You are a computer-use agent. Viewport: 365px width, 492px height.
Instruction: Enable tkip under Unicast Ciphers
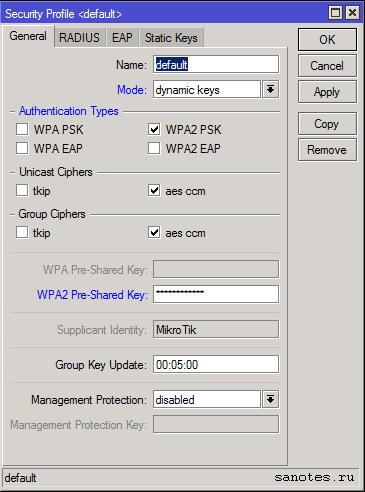[22, 191]
